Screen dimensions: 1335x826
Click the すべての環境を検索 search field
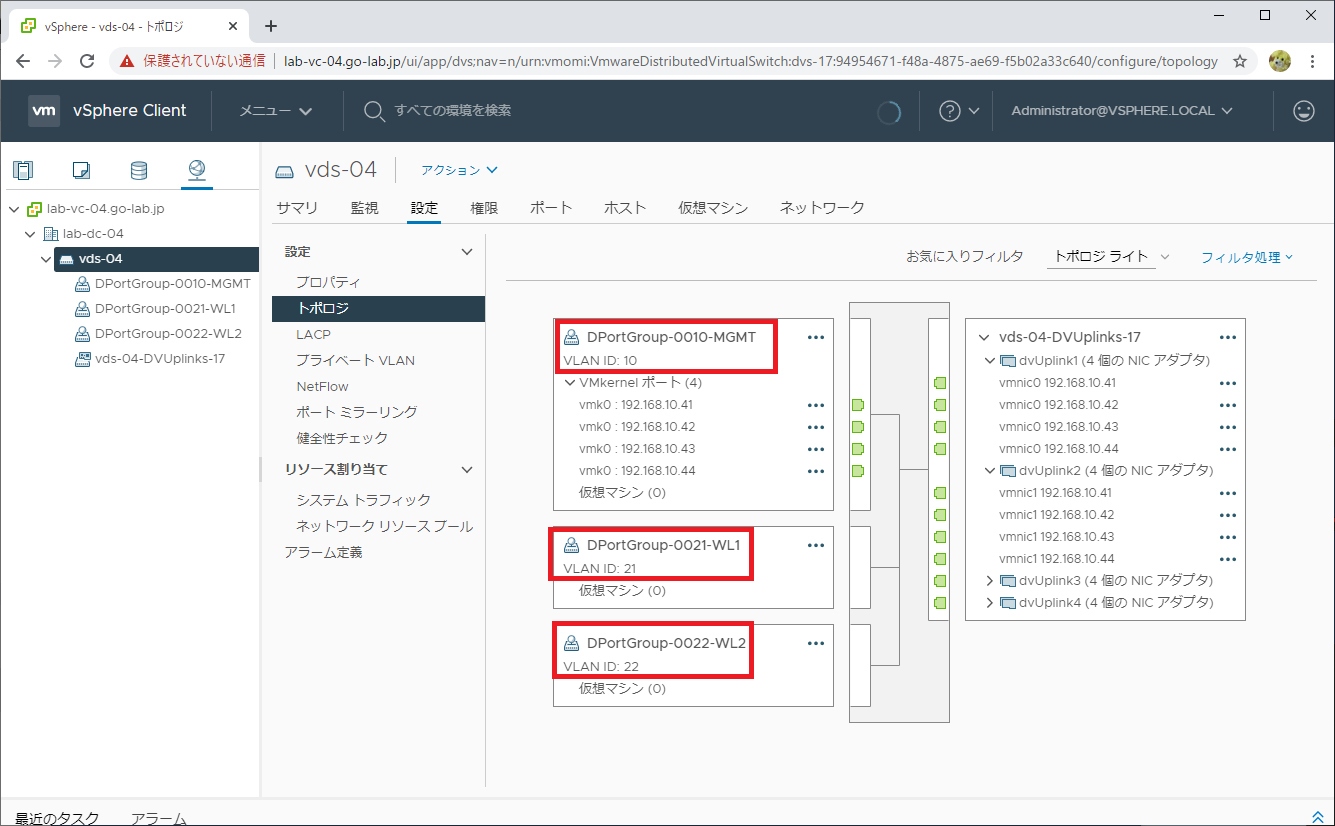452,111
